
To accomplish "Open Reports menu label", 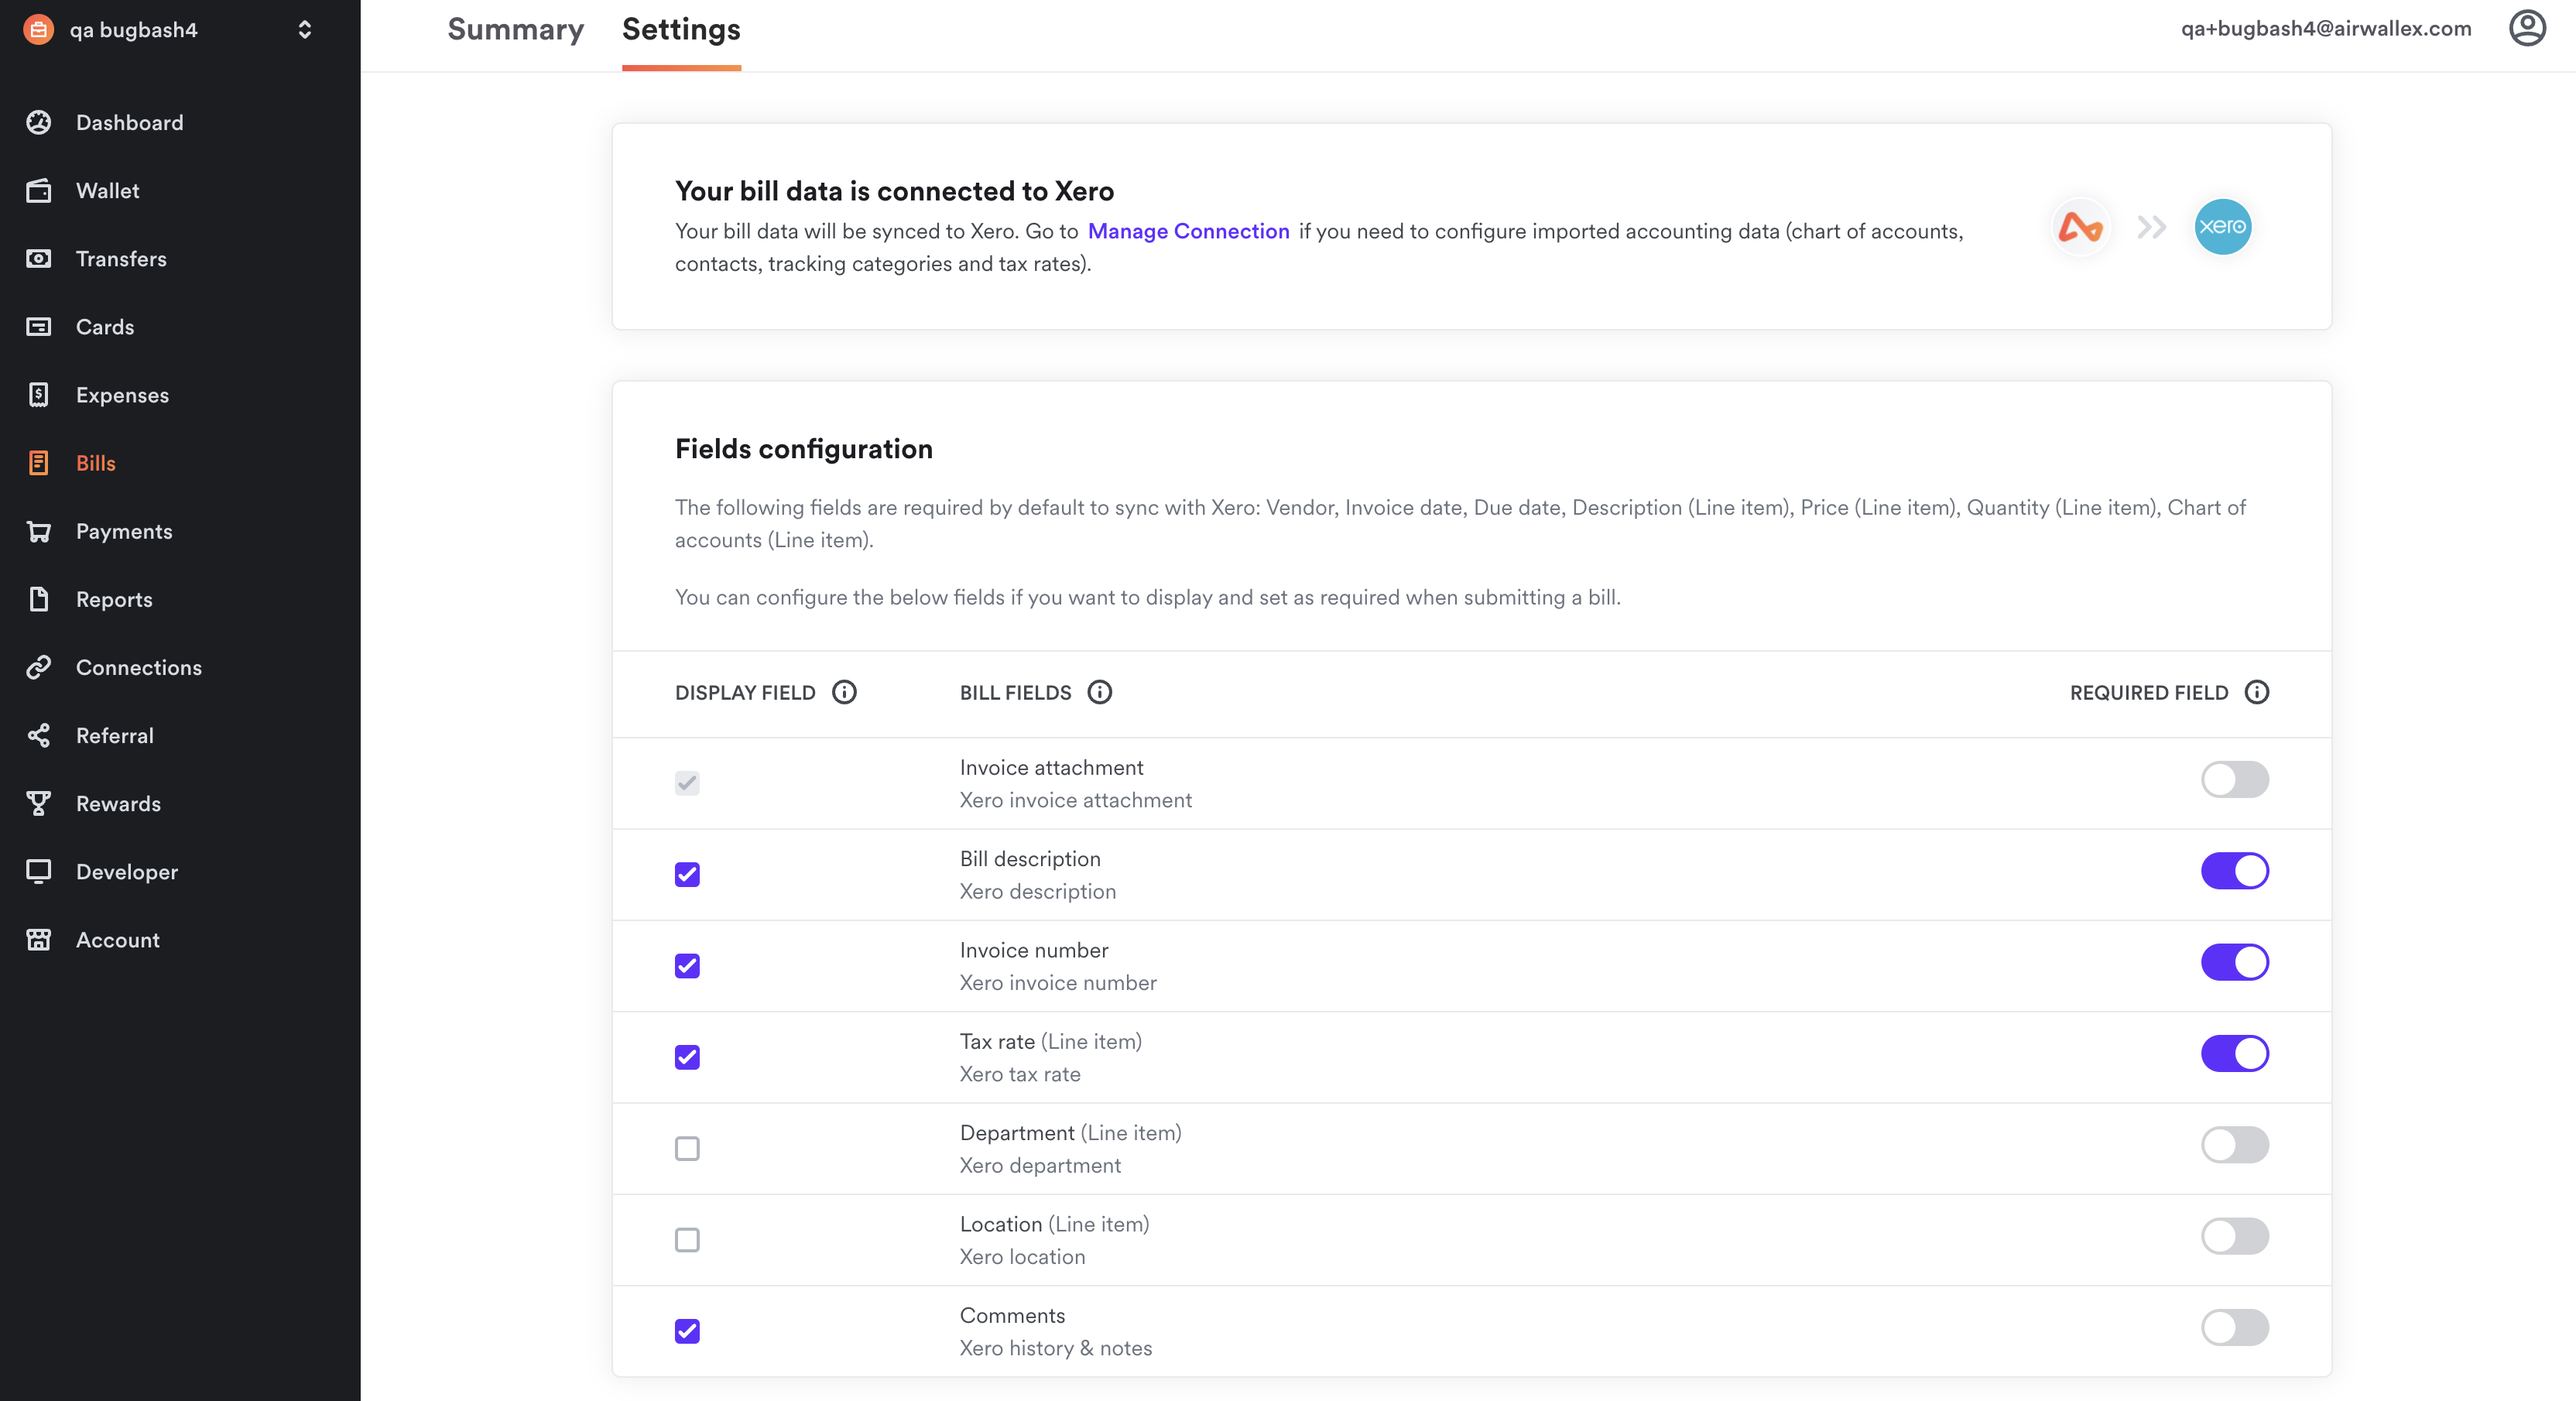I will [114, 599].
